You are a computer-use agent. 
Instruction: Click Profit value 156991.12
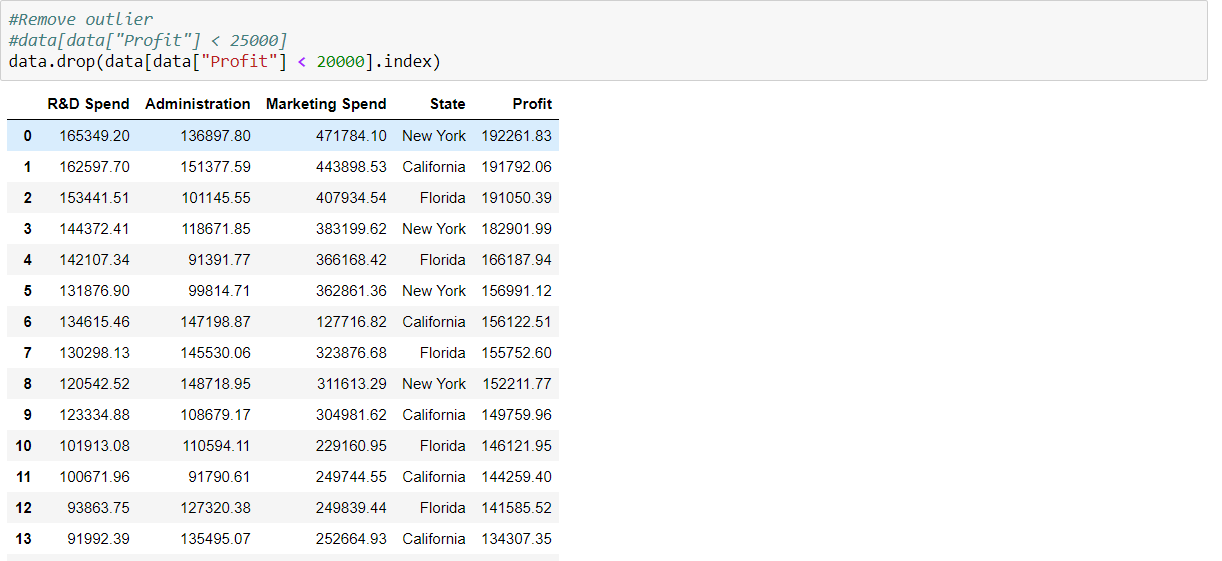[x=516, y=291]
